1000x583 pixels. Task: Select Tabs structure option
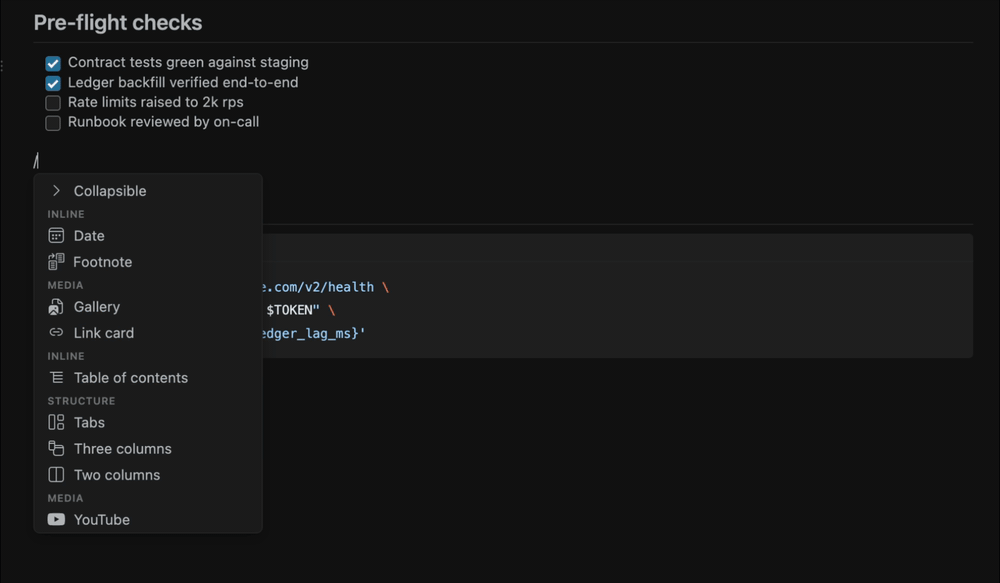(x=148, y=422)
